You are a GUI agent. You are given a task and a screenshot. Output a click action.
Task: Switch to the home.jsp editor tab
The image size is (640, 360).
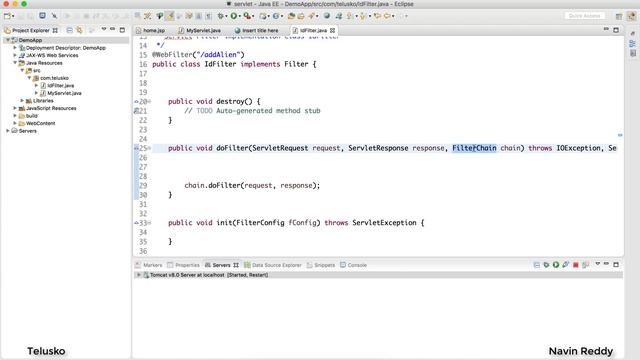click(x=150, y=31)
